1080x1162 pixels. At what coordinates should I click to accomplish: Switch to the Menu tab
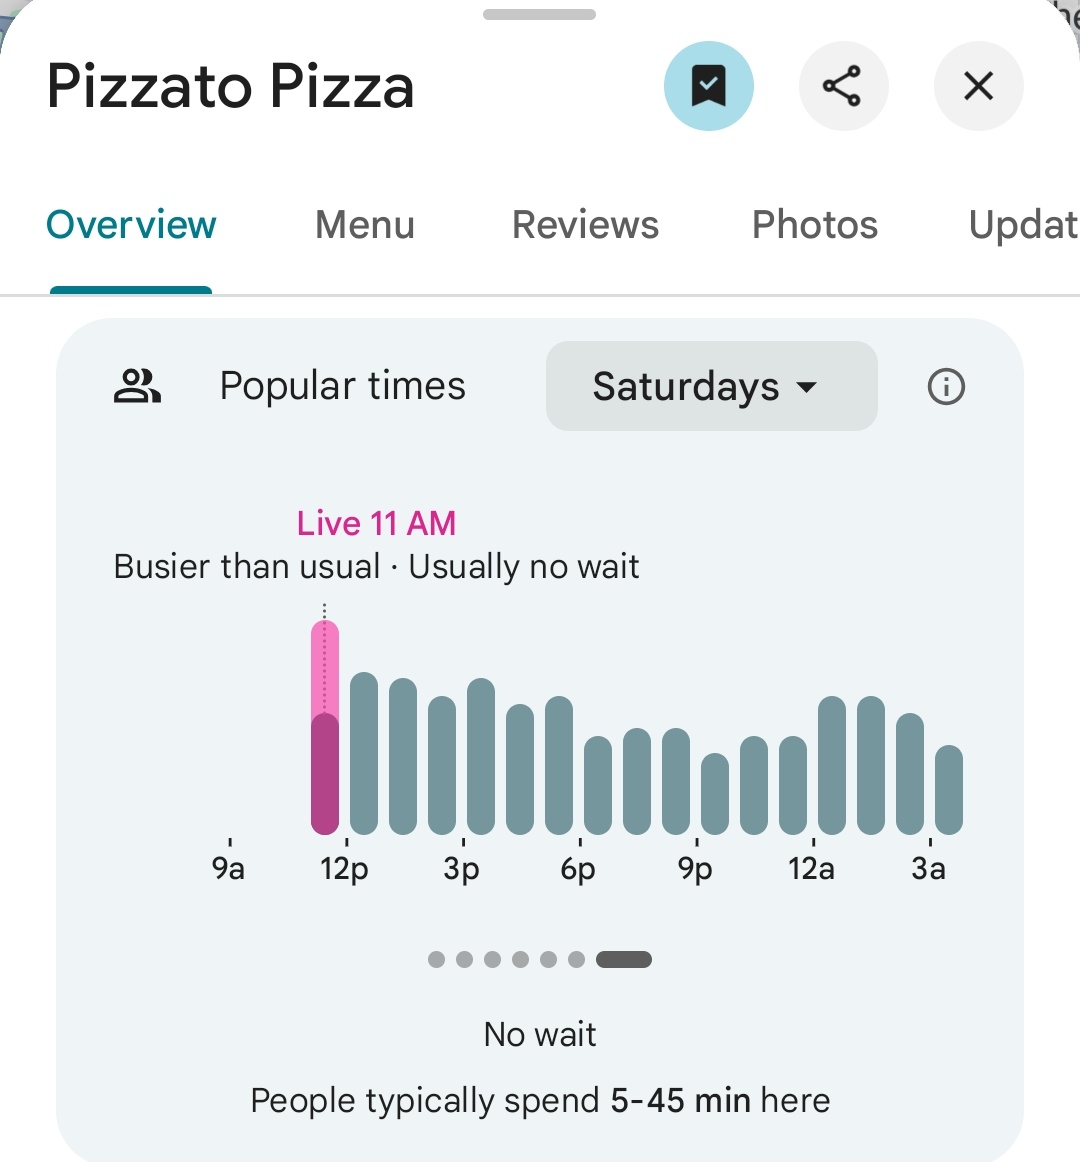click(x=365, y=225)
